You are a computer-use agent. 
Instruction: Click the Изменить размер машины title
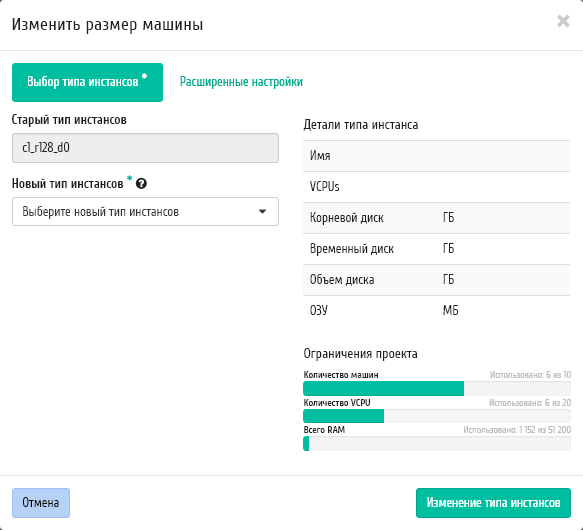pyautogui.click(x=107, y=25)
